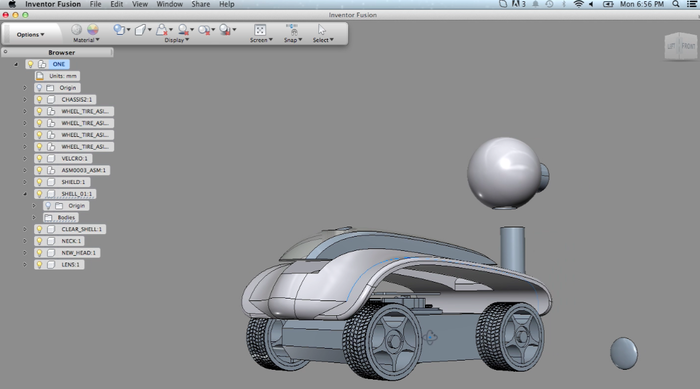
Task: Open the File menu
Action: [x=95, y=4]
